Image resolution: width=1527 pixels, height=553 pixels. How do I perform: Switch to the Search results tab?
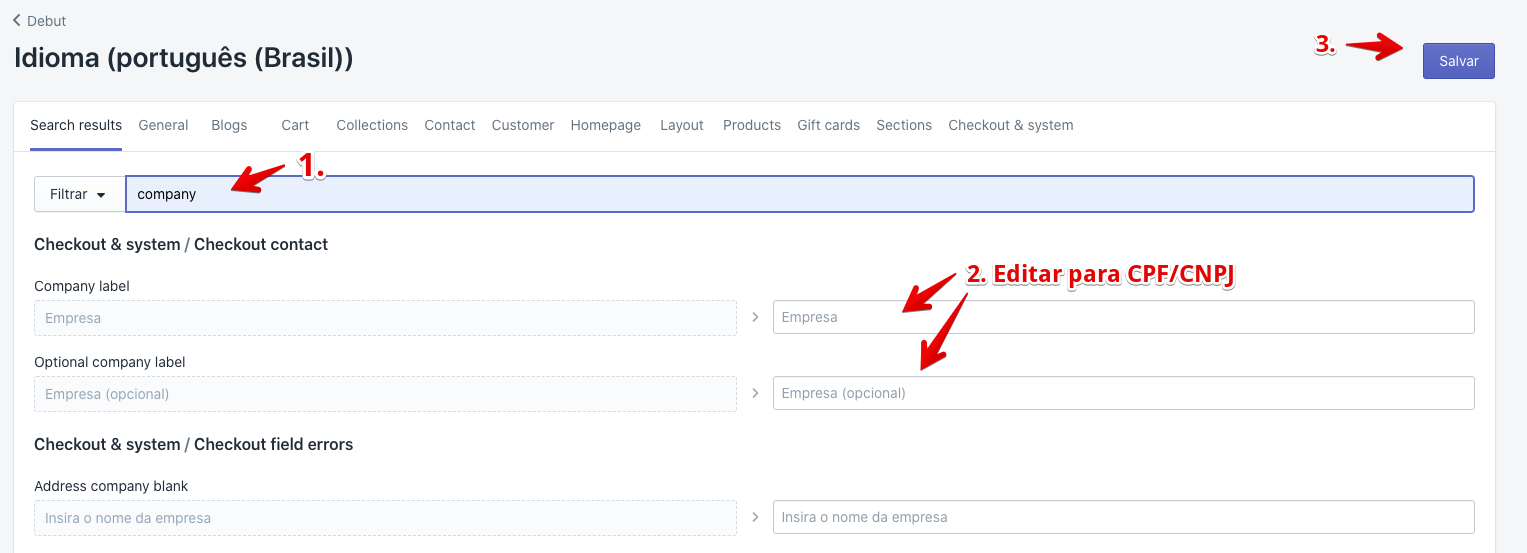[76, 125]
